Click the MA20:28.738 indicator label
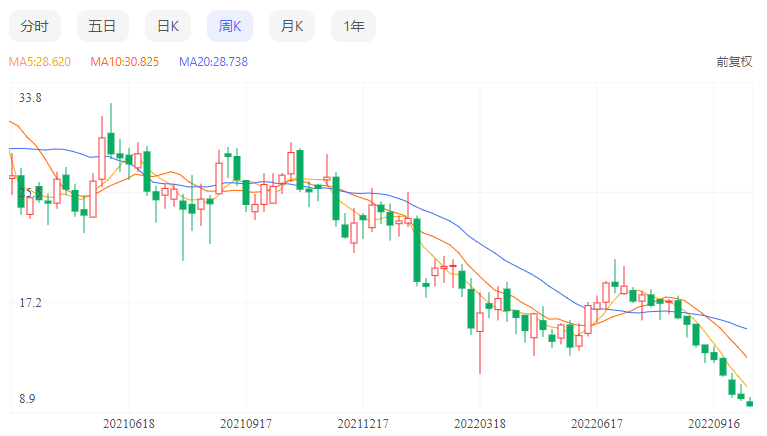 click(x=213, y=62)
